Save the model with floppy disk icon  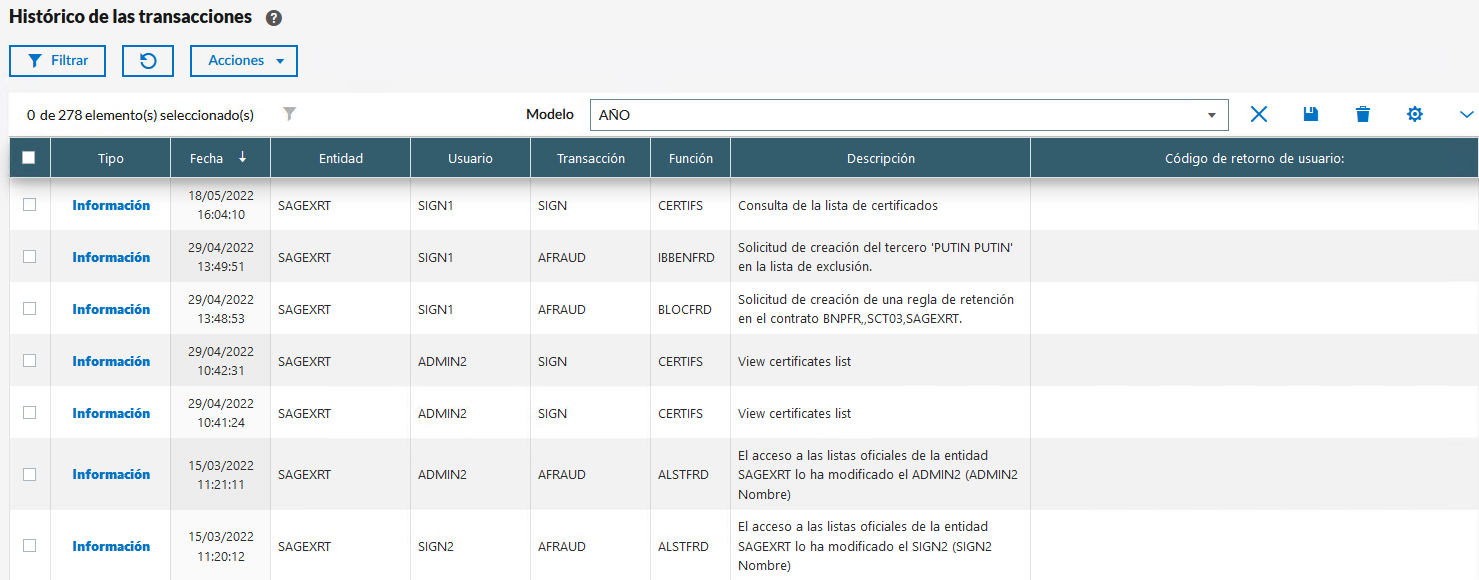[1311, 114]
